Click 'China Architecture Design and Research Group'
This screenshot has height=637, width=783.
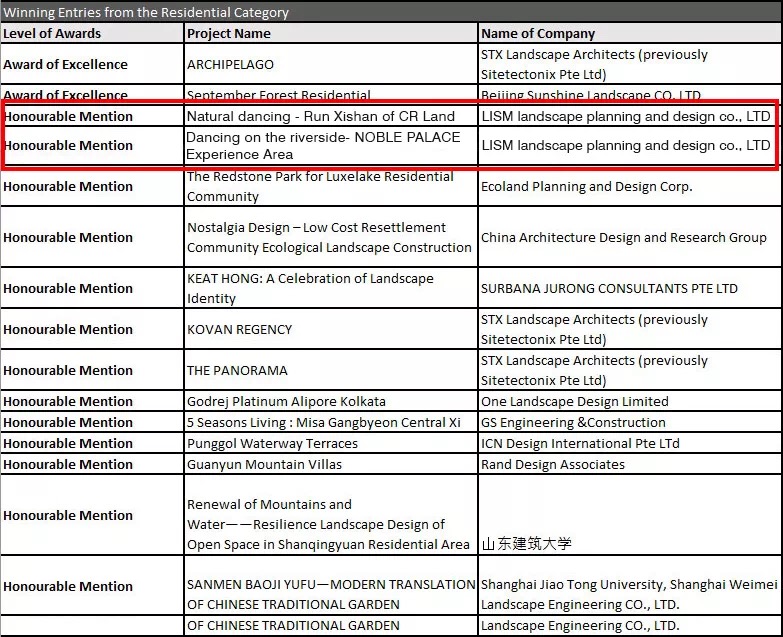point(624,237)
